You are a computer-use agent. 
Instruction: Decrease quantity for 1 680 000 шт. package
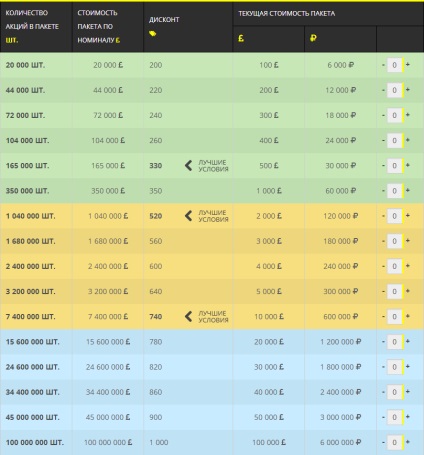[383, 241]
